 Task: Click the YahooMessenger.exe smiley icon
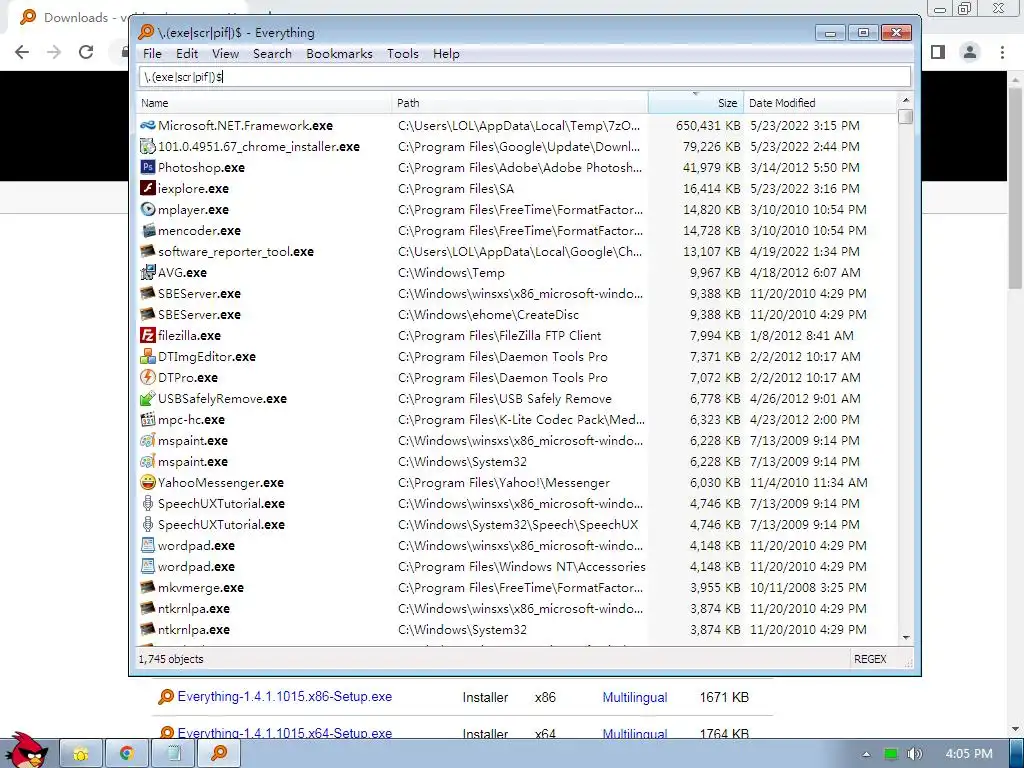(148, 483)
